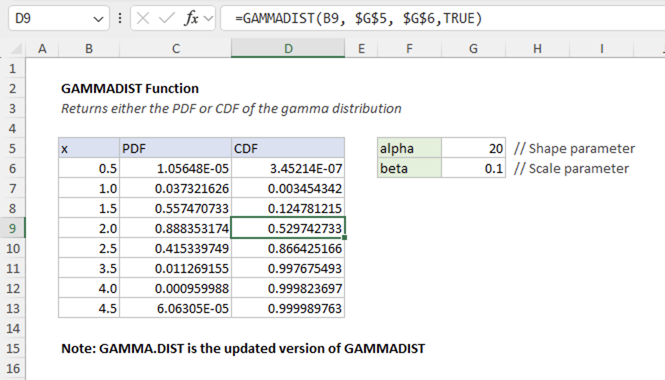Viewport: 665px width, 380px height.
Task: Select PDF cell 0.557470733
Action: (176, 208)
